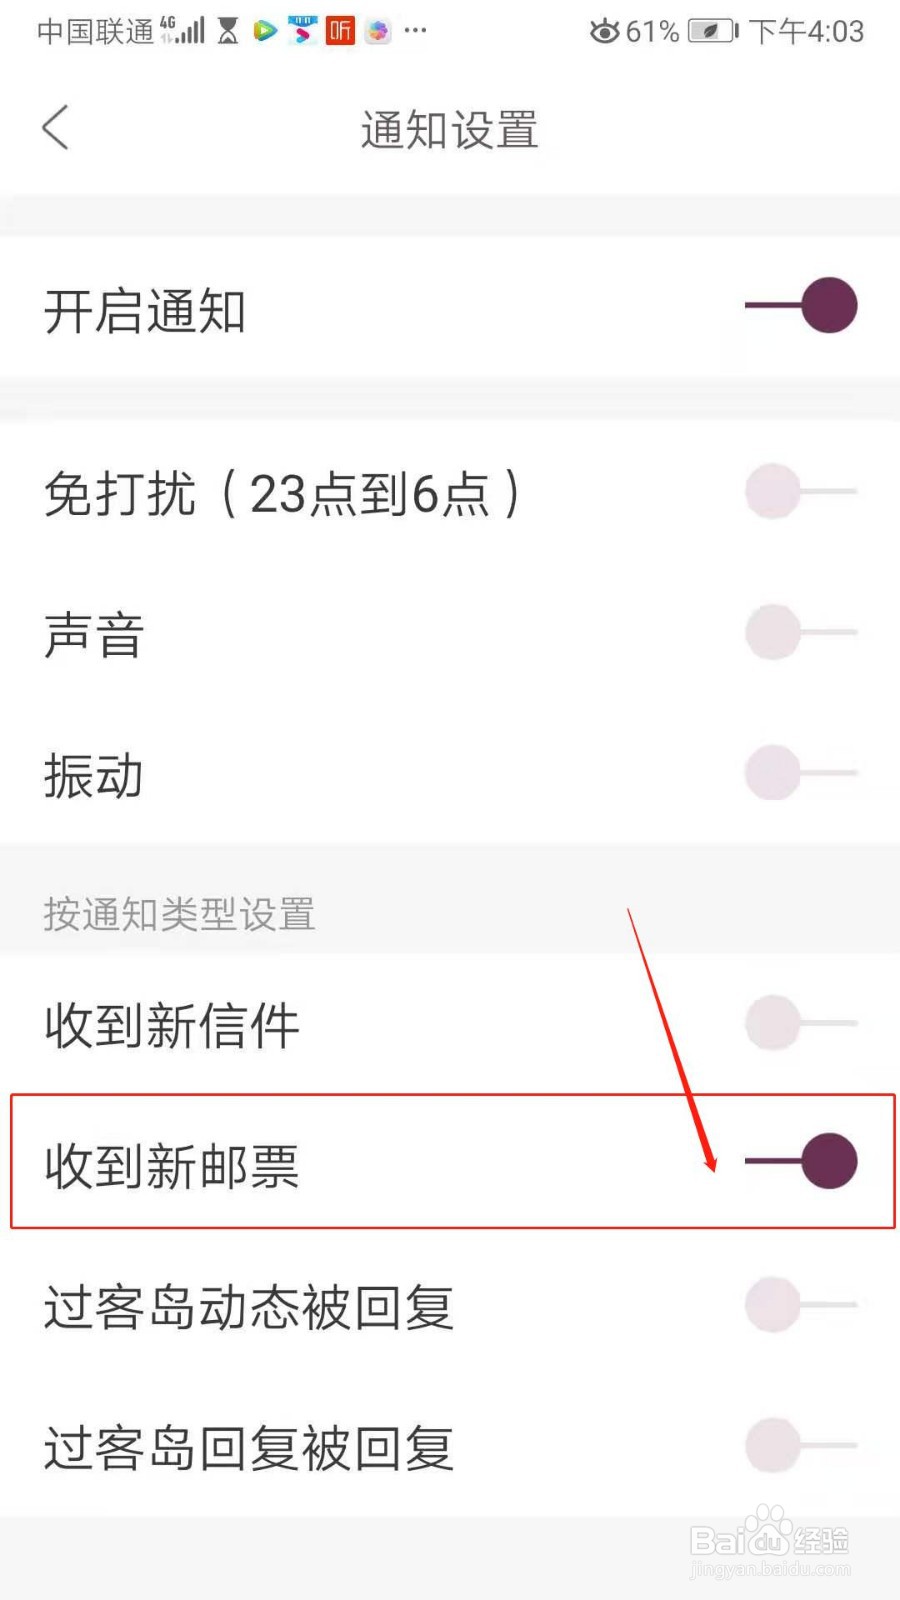Tap the three-dot more notifications icon

point(416,31)
